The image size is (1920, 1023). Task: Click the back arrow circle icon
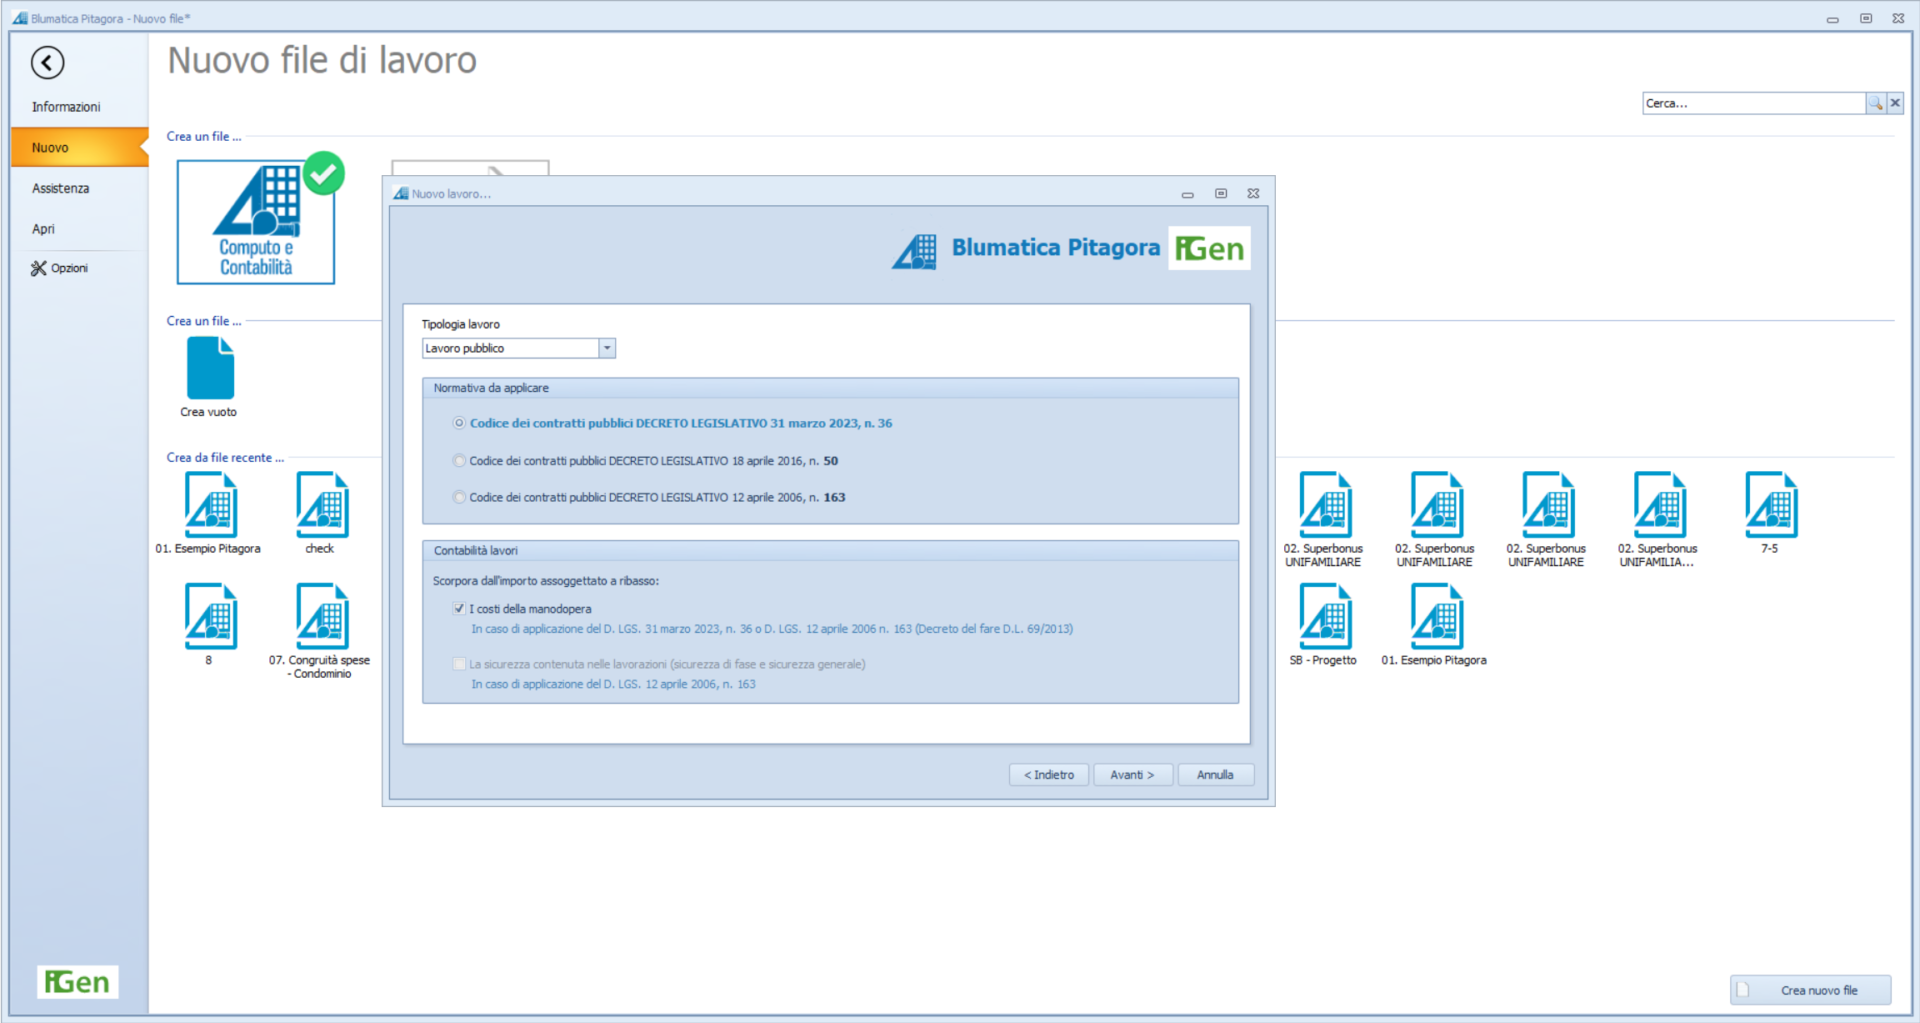tap(47, 63)
